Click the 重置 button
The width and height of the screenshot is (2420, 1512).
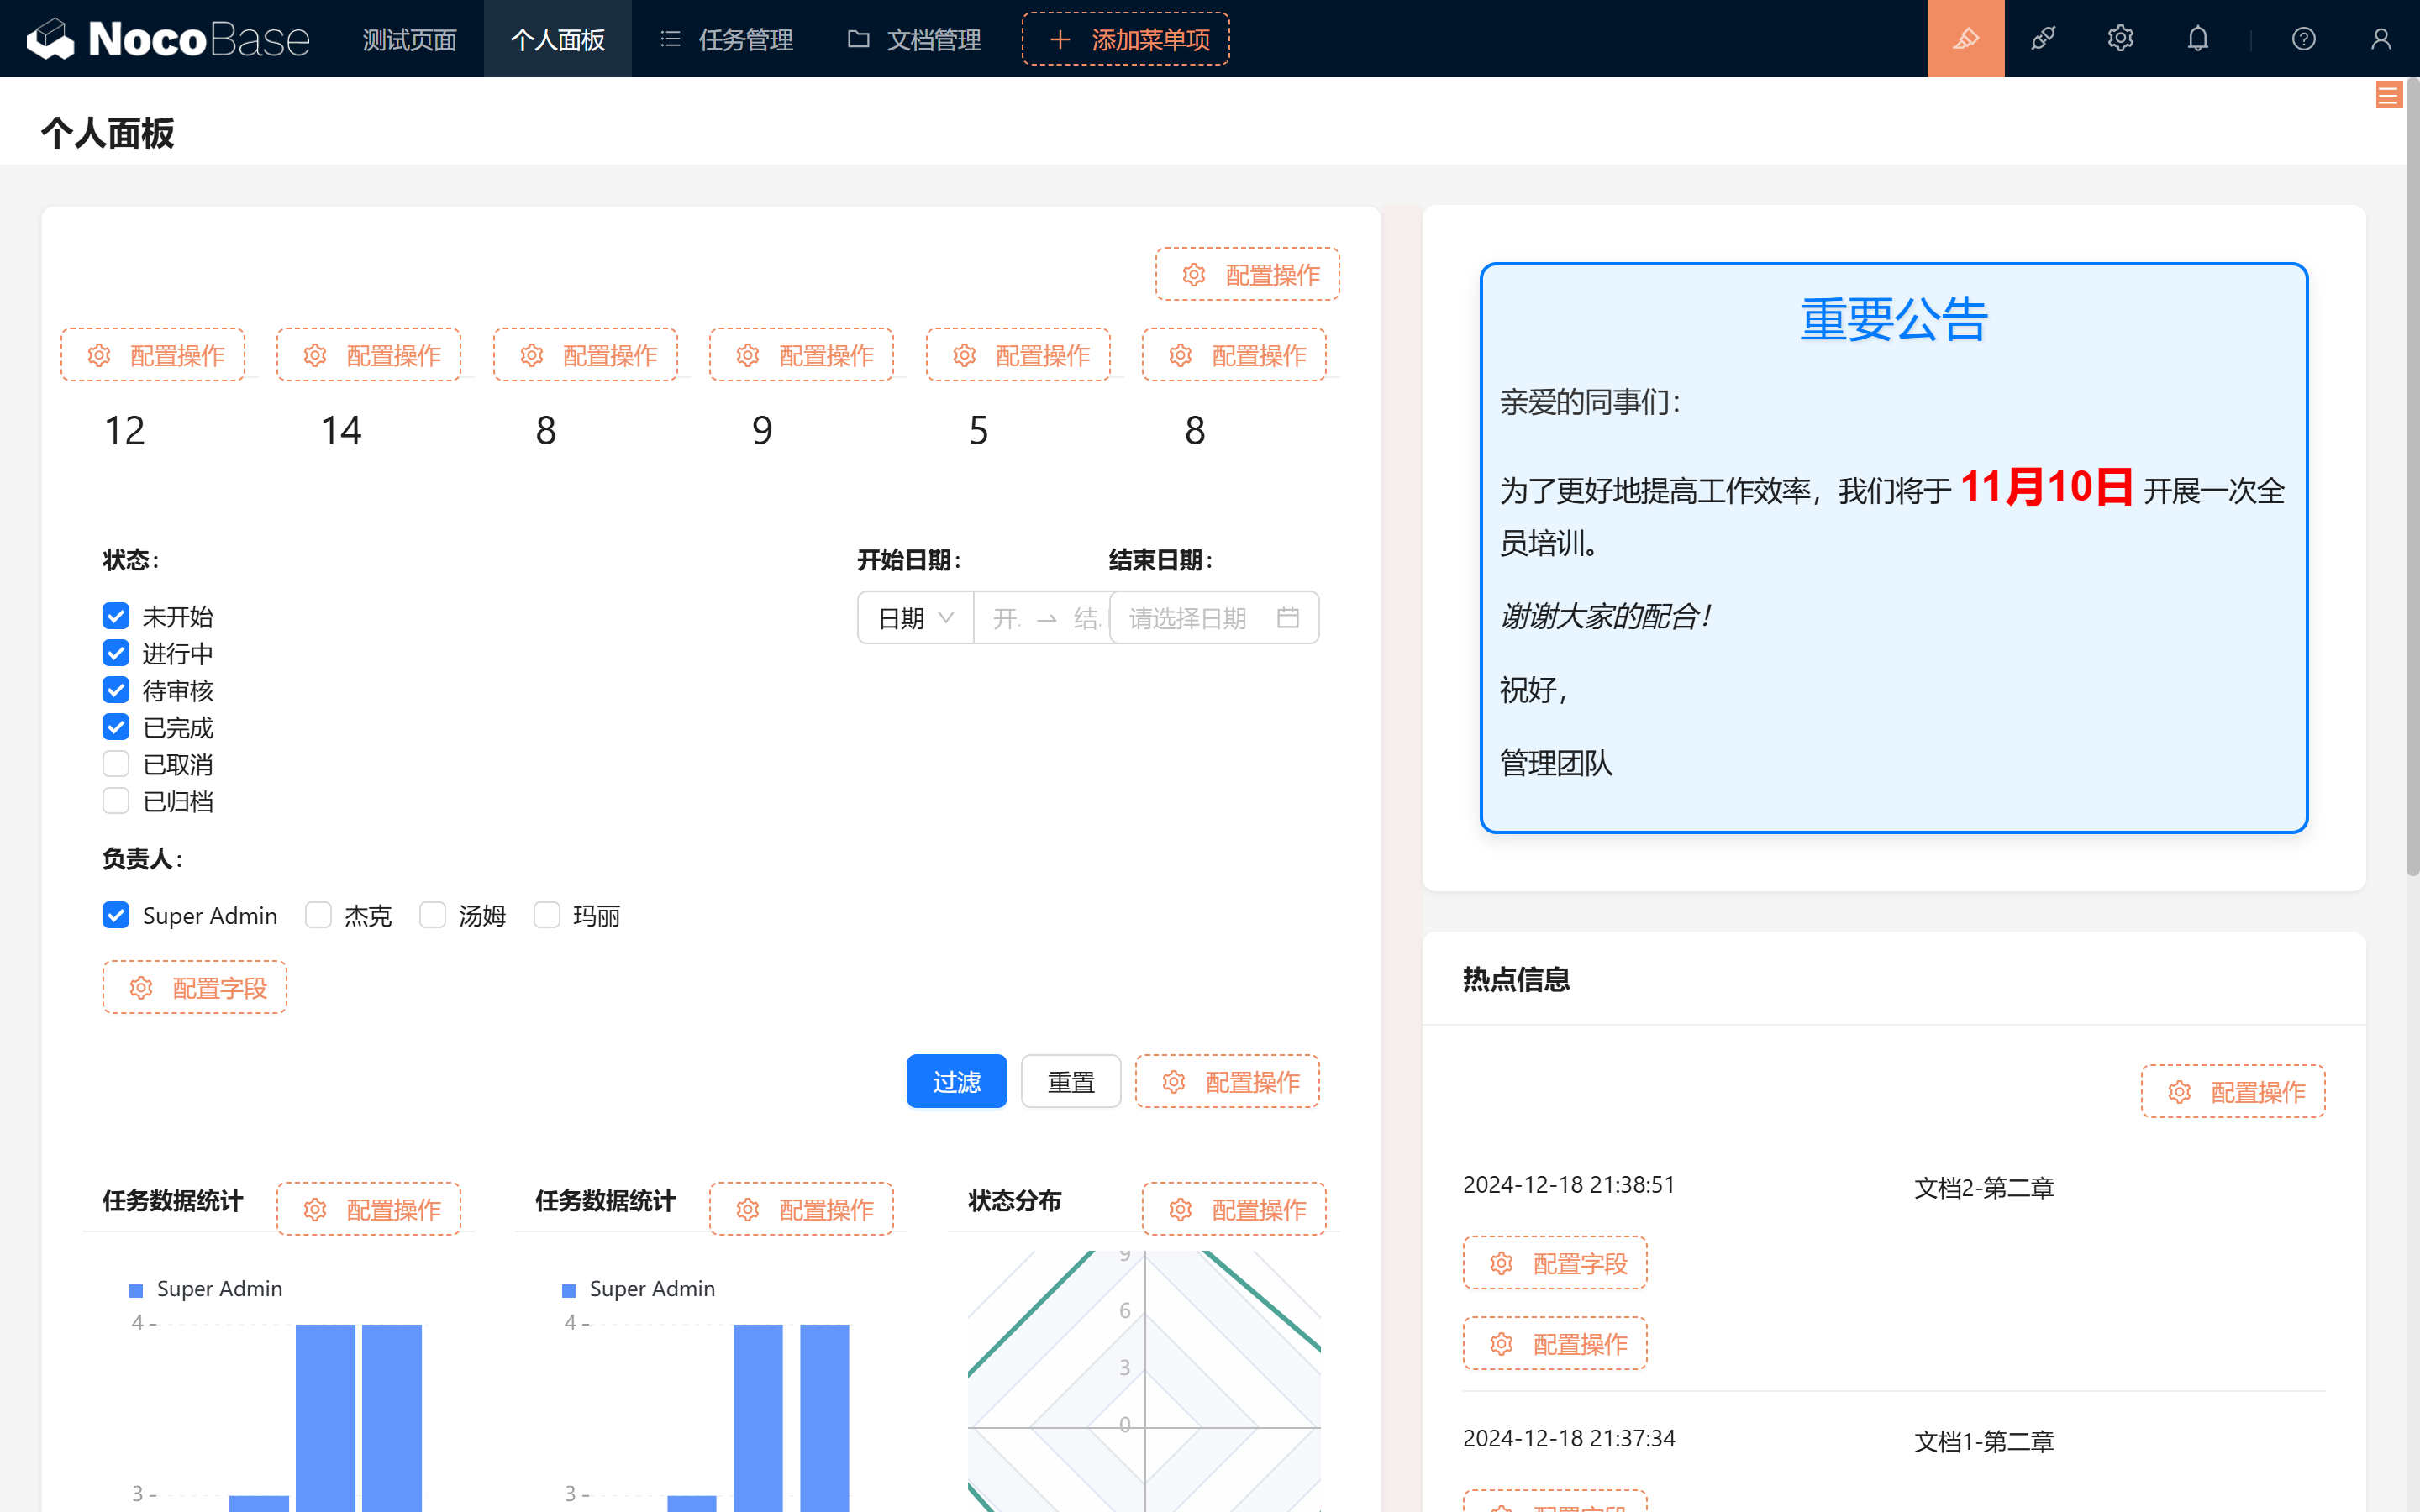(x=1071, y=1081)
